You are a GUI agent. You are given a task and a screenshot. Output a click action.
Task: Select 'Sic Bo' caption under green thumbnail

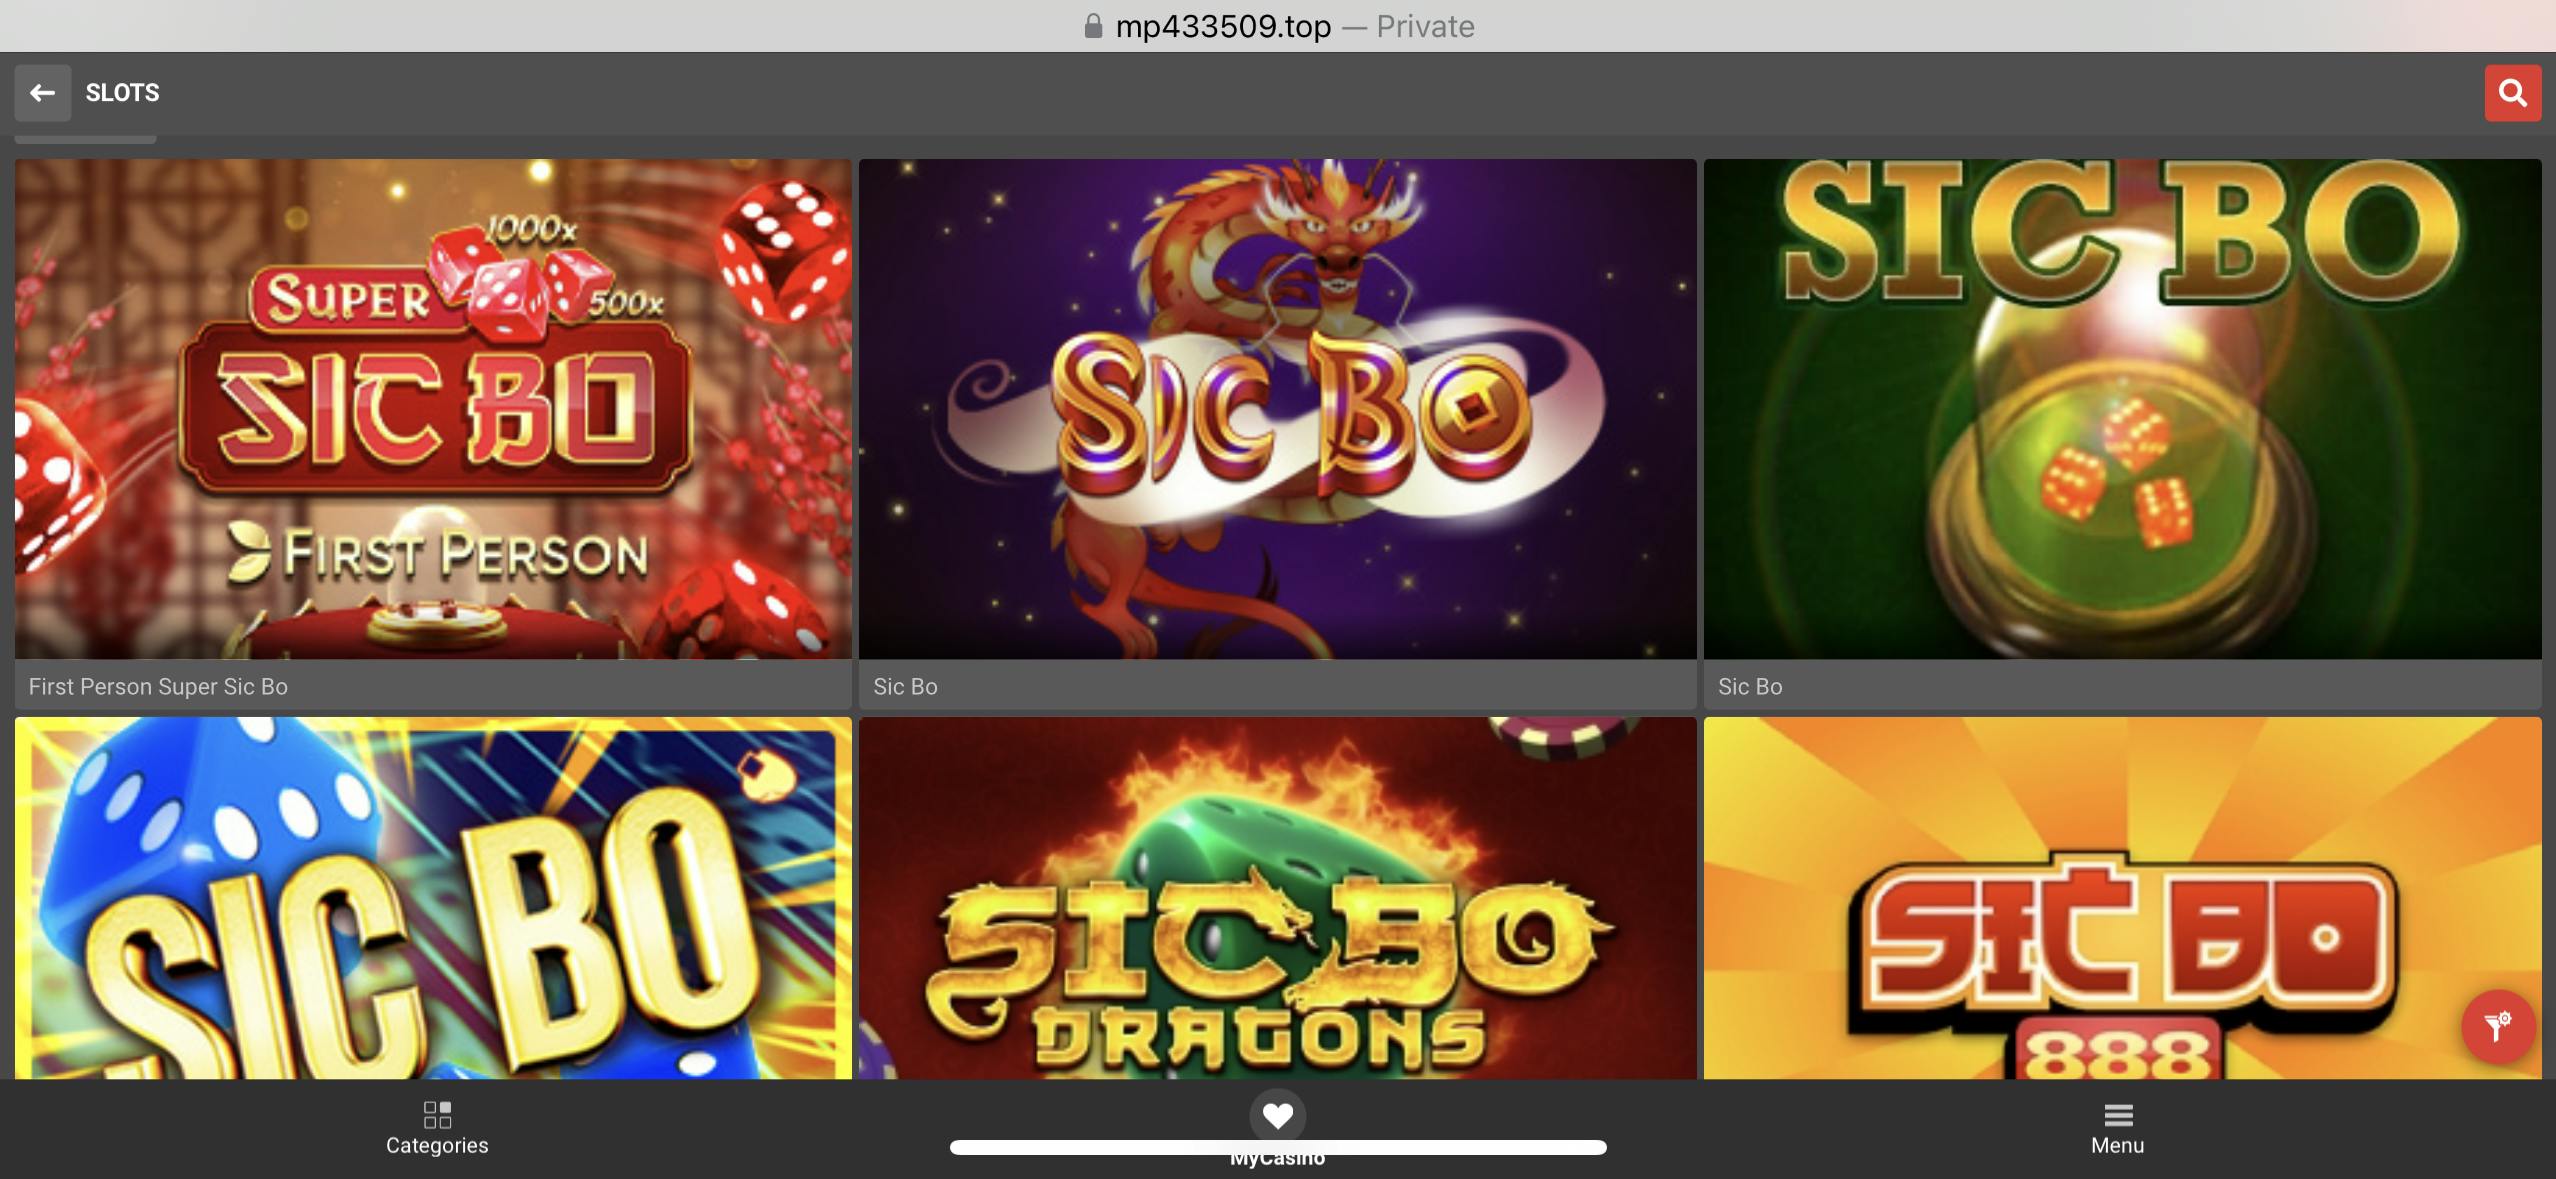point(1750,687)
